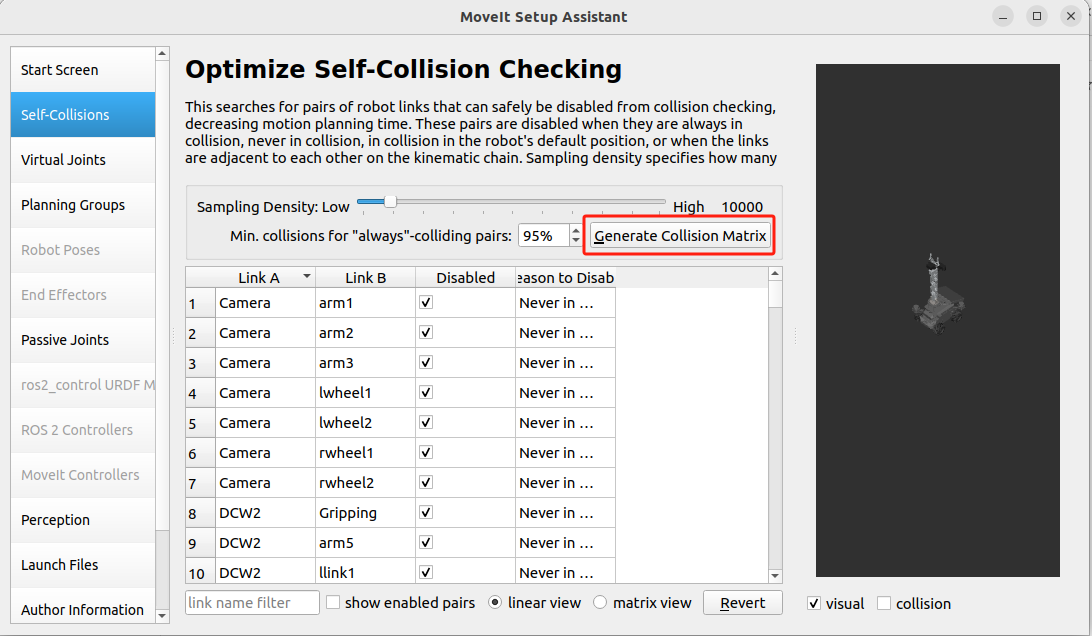This screenshot has width=1092, height=636.
Task: Go to Launch Files page
Action: [83, 565]
